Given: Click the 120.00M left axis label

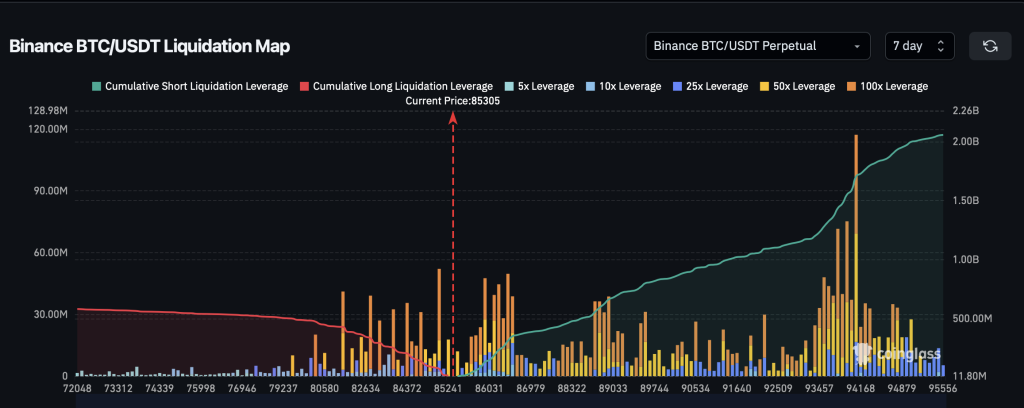Looking at the screenshot, I should 47,129.
